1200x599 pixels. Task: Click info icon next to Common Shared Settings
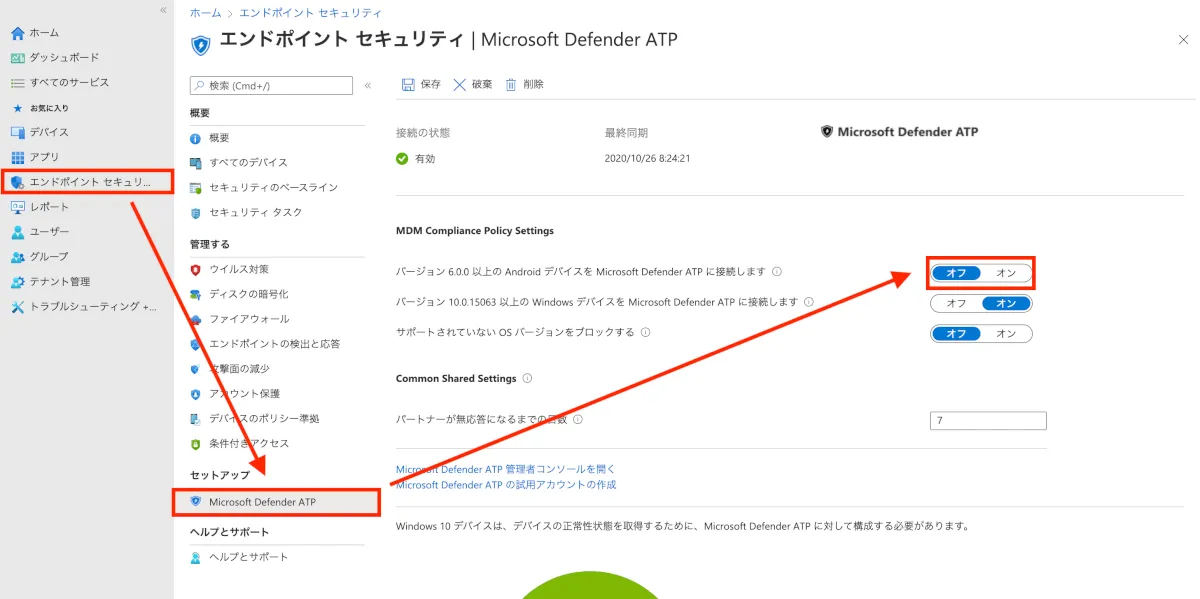(527, 379)
